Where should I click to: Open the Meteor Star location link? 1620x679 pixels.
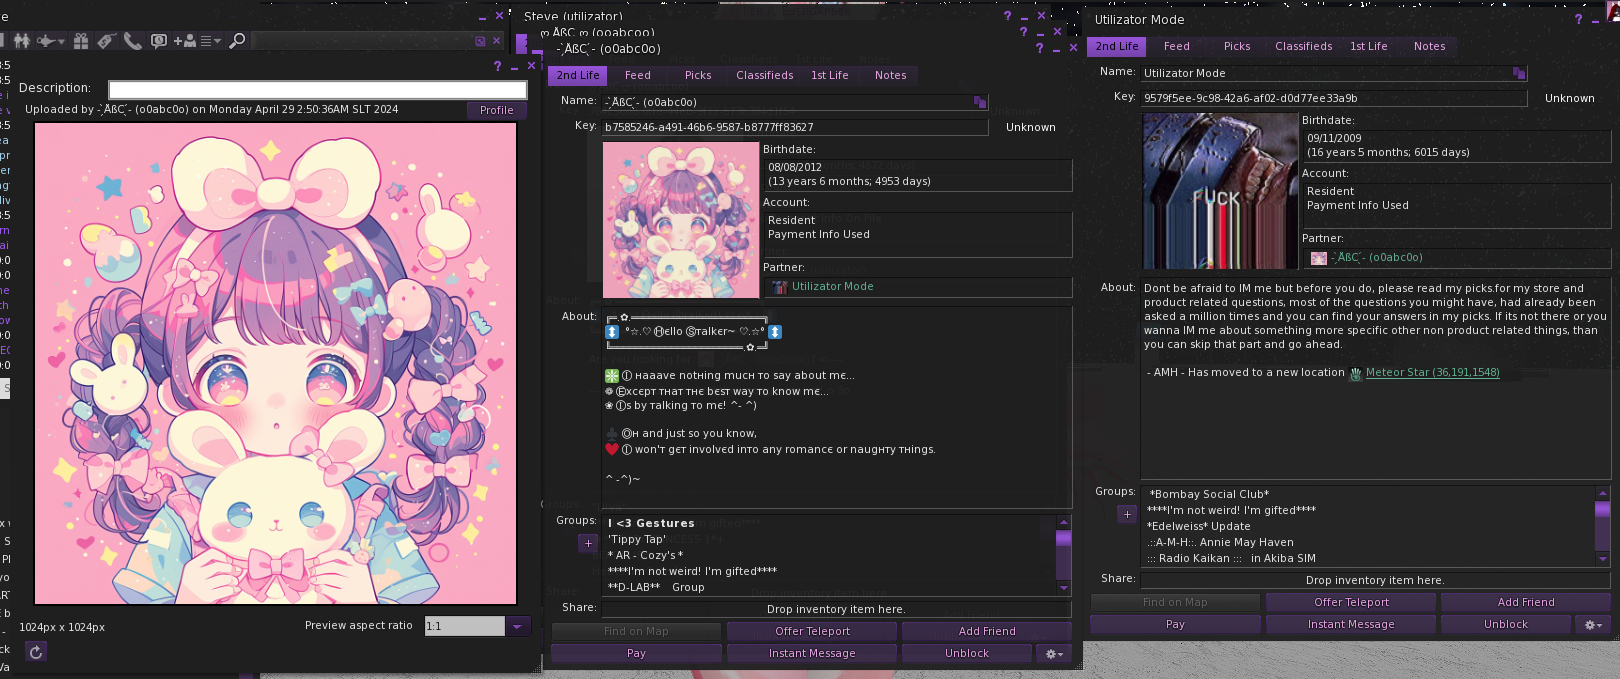tap(1432, 373)
